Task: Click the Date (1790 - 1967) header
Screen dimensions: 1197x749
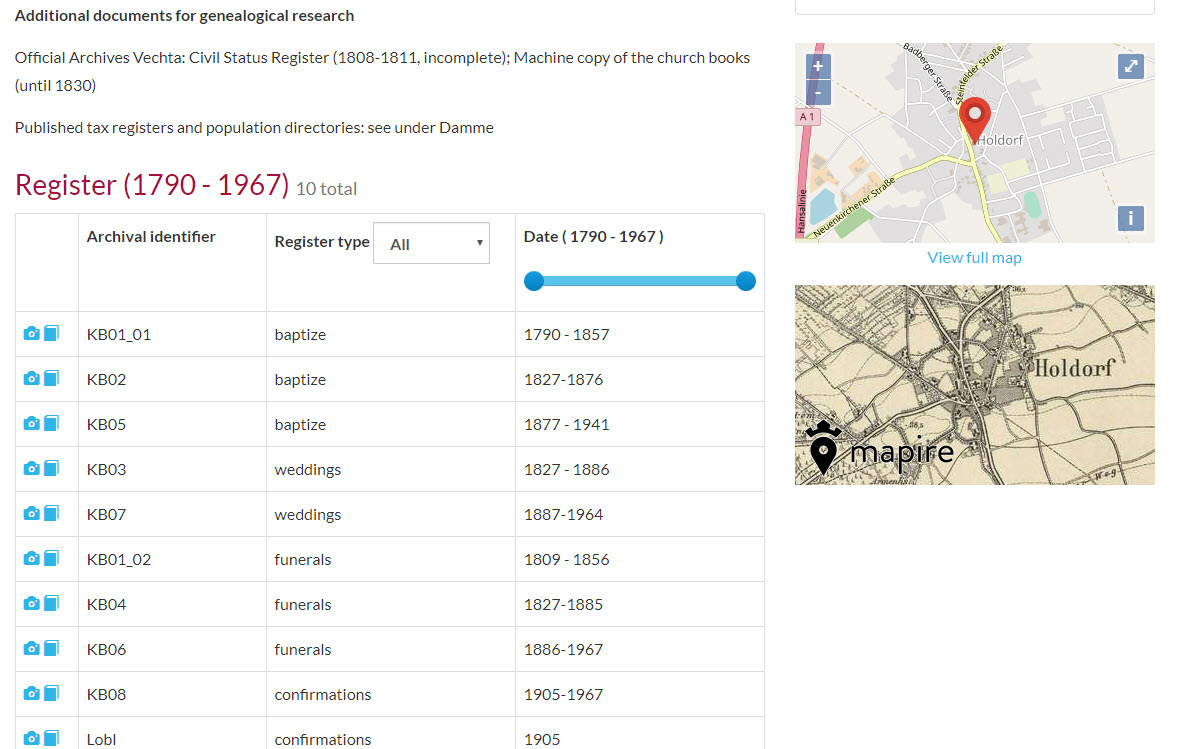Action: click(x=593, y=237)
